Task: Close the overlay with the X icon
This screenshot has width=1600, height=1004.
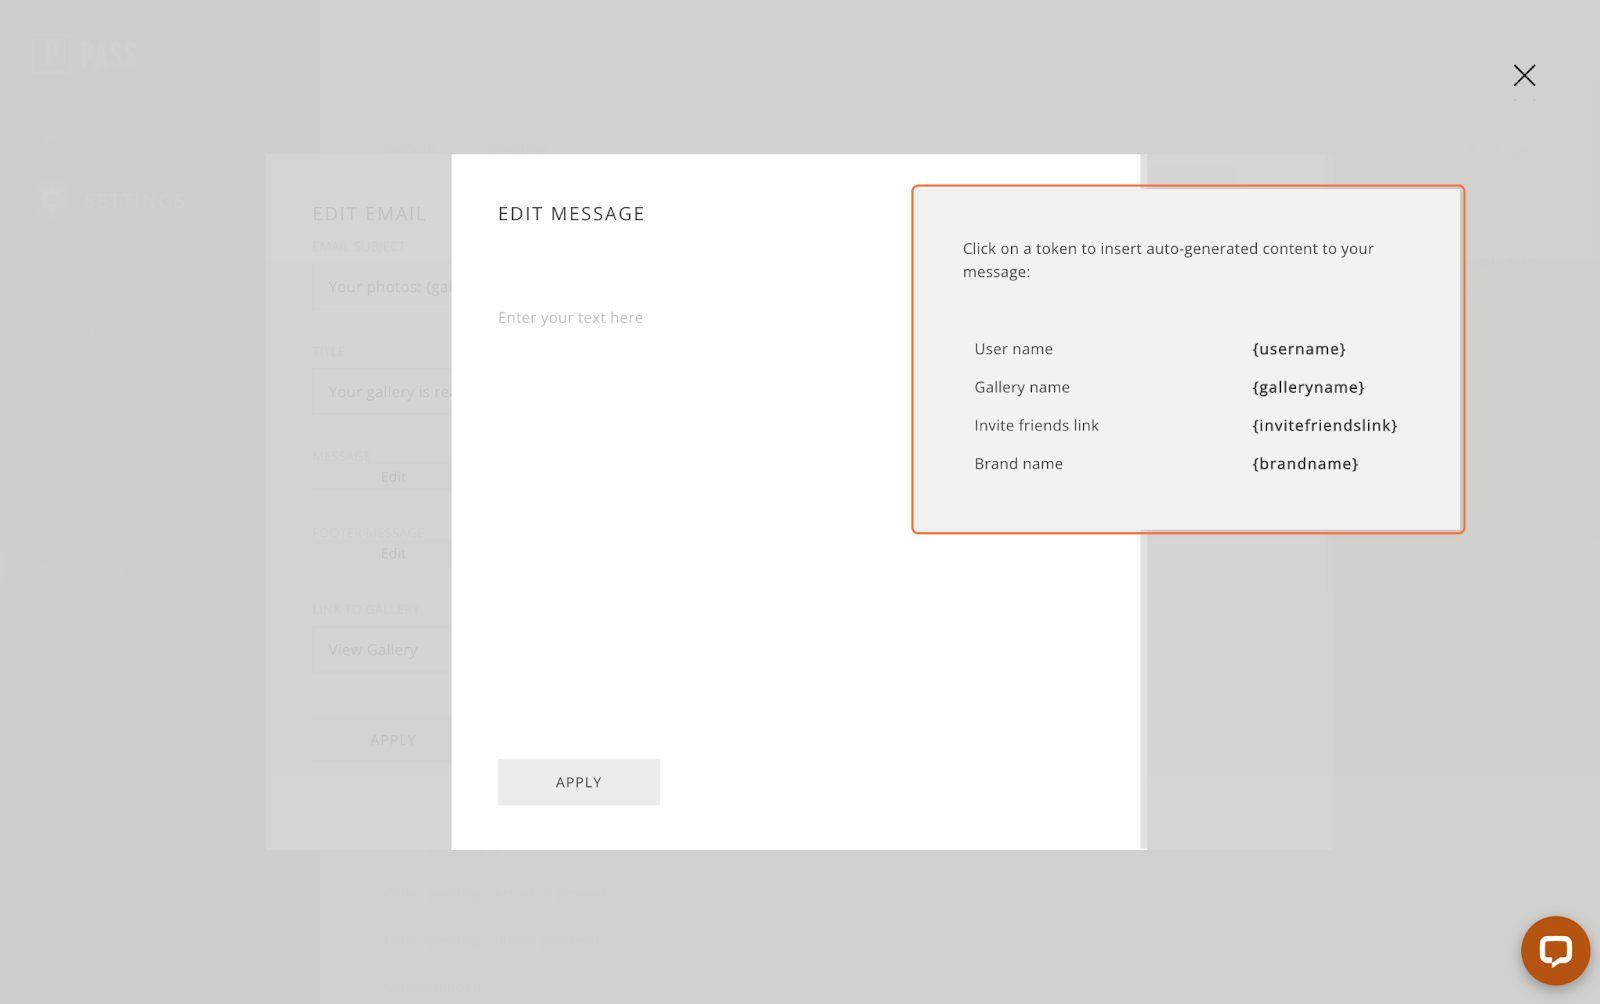Action: point(1524,75)
